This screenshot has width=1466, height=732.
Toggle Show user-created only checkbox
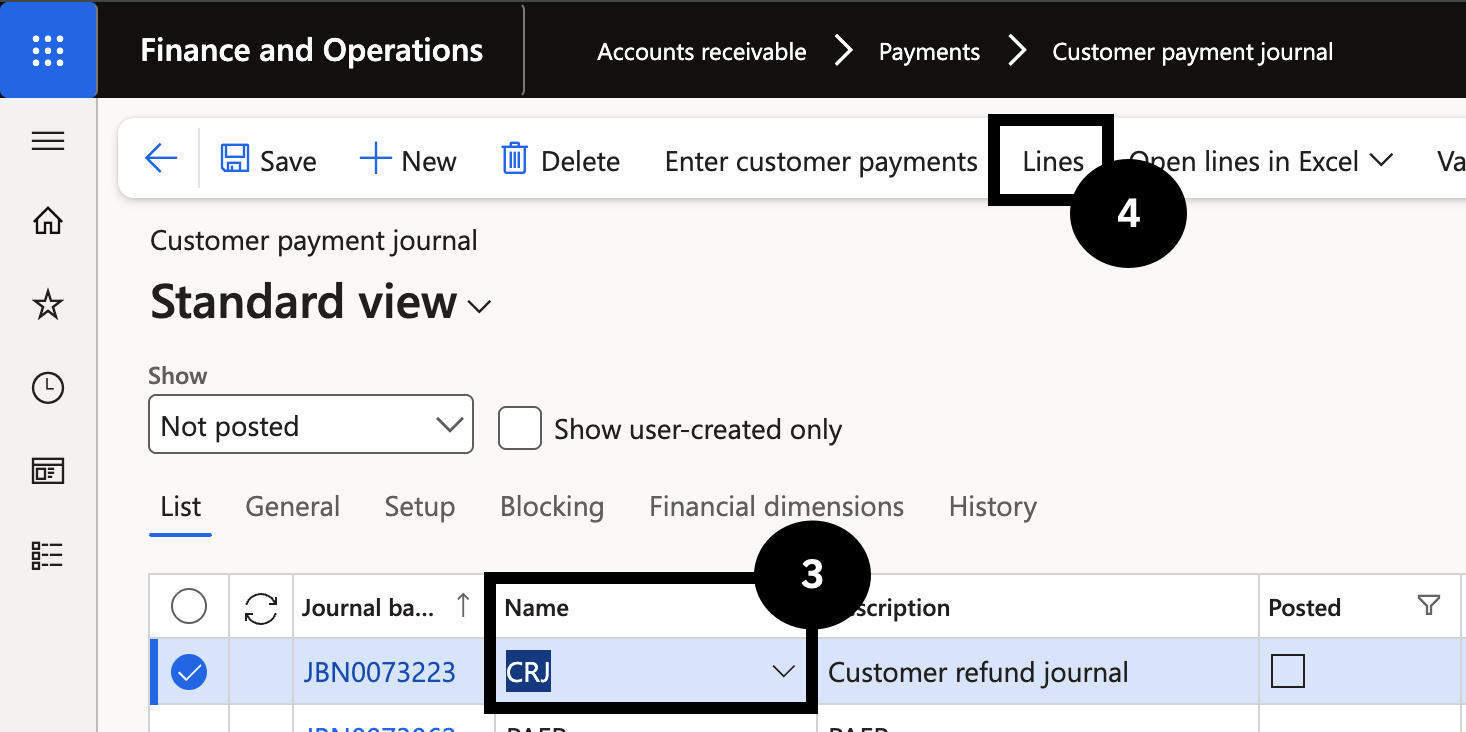(520, 428)
